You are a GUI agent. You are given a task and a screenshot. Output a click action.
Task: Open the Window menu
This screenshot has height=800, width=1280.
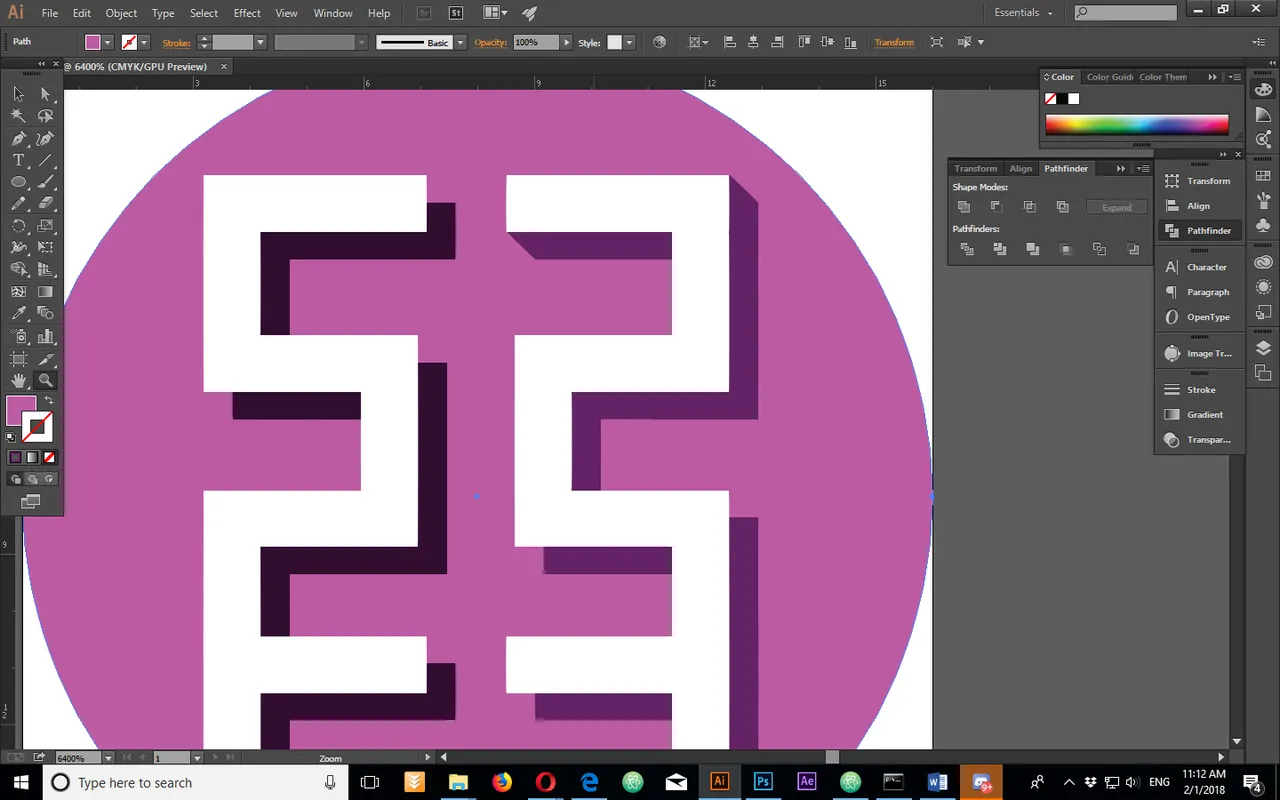pyautogui.click(x=333, y=13)
